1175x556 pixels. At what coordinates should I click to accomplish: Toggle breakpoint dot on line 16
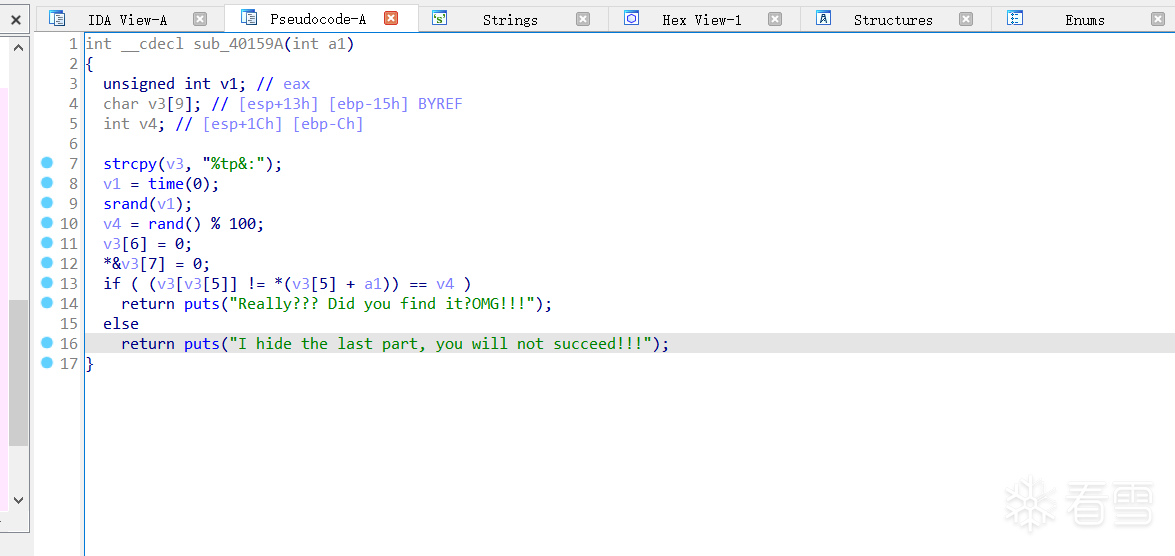(47, 342)
